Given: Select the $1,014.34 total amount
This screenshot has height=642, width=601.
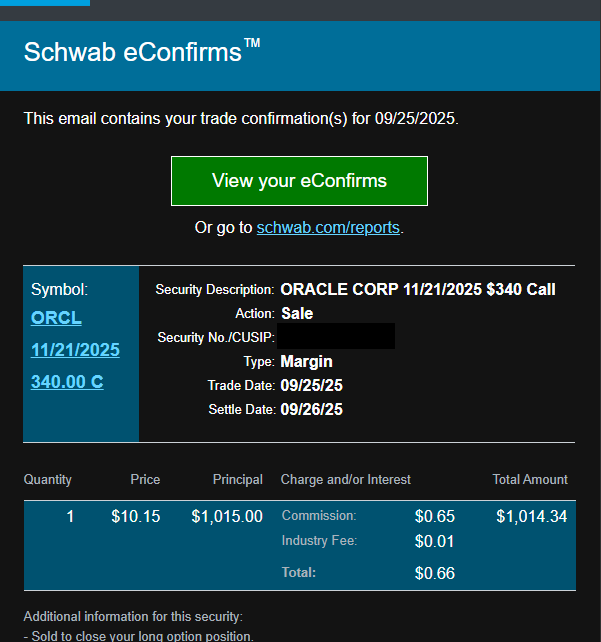Looking at the screenshot, I should pos(531,517).
